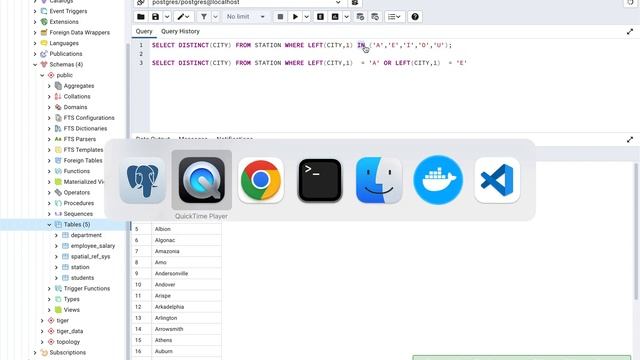Select the Subscriptions tree item

pyautogui.click(x=68, y=352)
